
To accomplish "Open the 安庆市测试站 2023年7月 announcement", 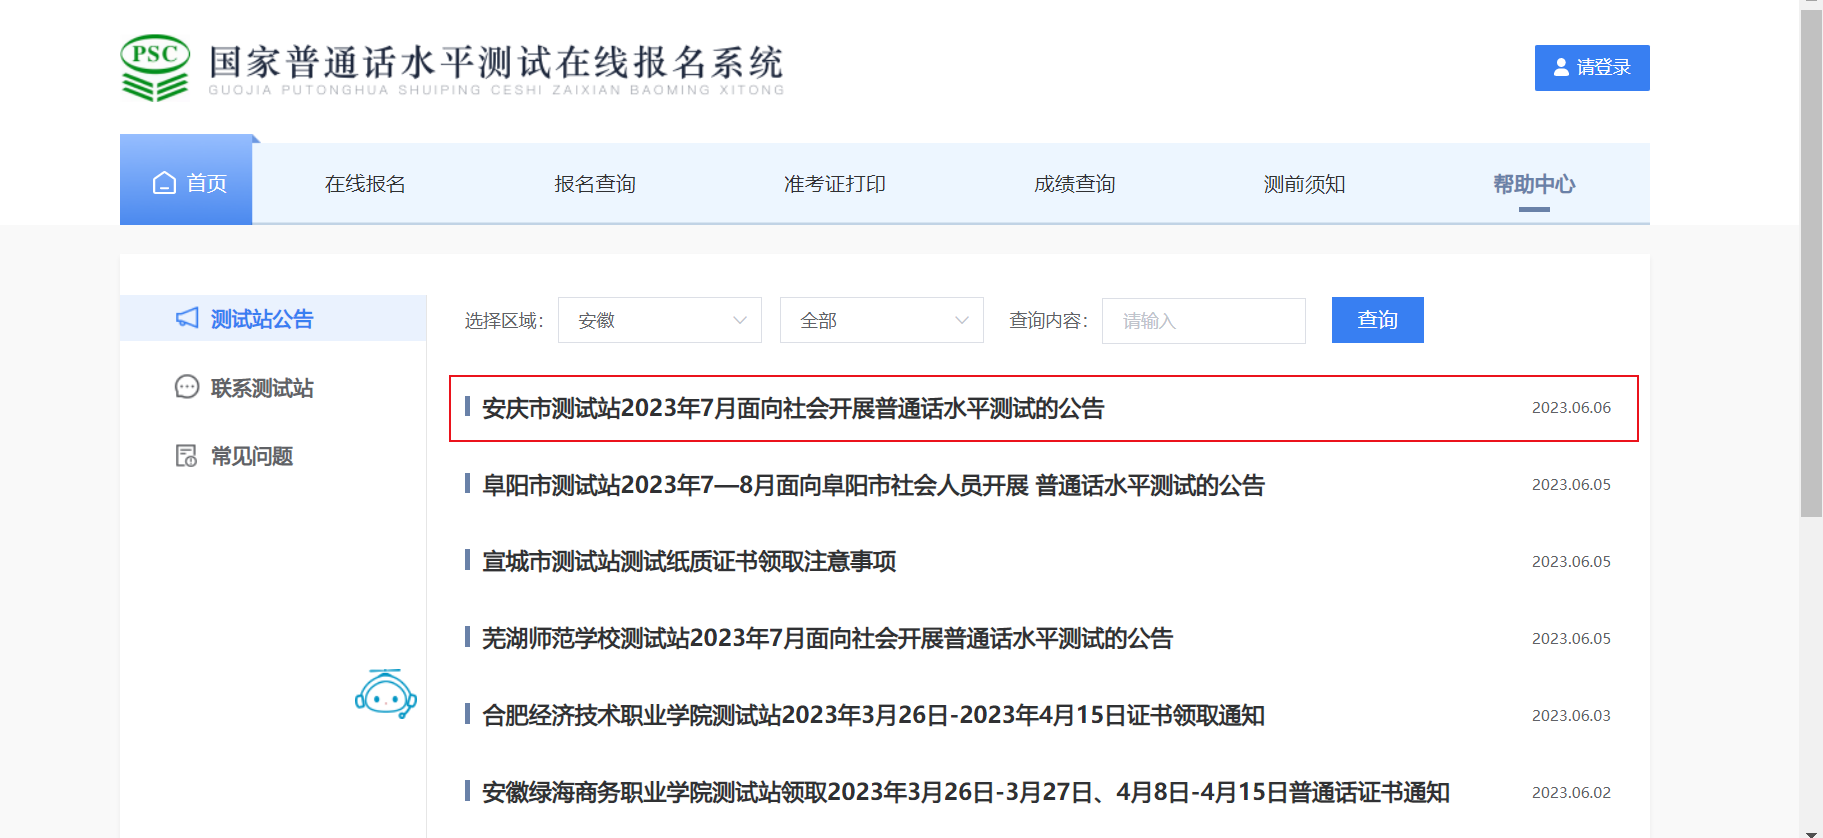I will [792, 408].
